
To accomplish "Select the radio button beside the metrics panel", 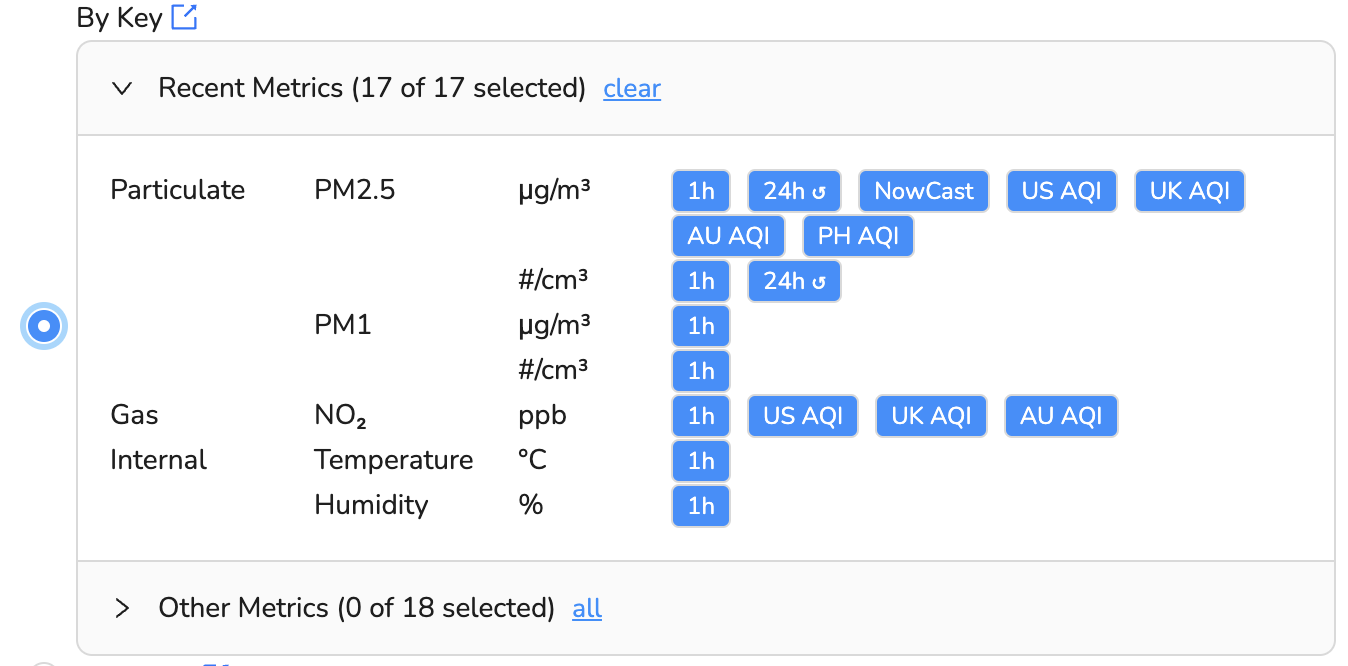I will 43,325.
